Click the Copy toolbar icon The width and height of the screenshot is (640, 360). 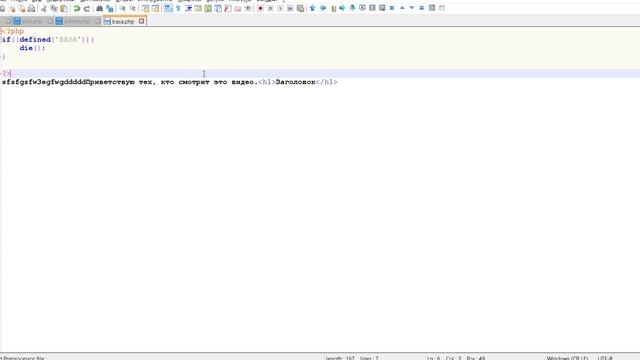54,8
